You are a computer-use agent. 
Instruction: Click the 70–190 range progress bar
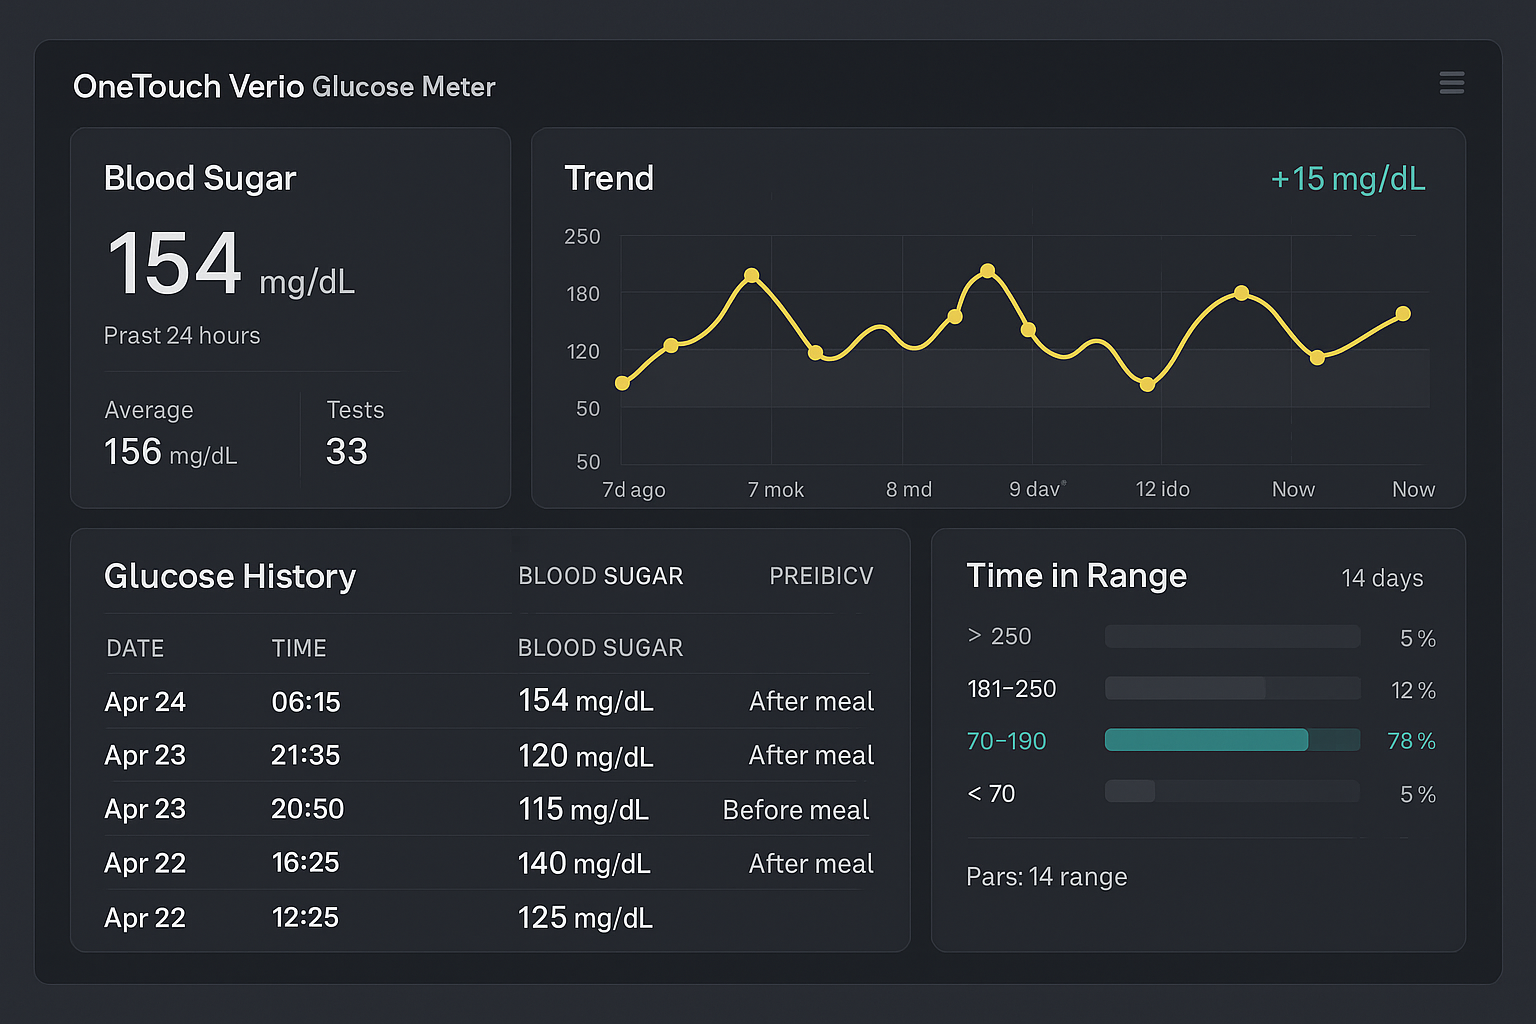[x=1232, y=740]
